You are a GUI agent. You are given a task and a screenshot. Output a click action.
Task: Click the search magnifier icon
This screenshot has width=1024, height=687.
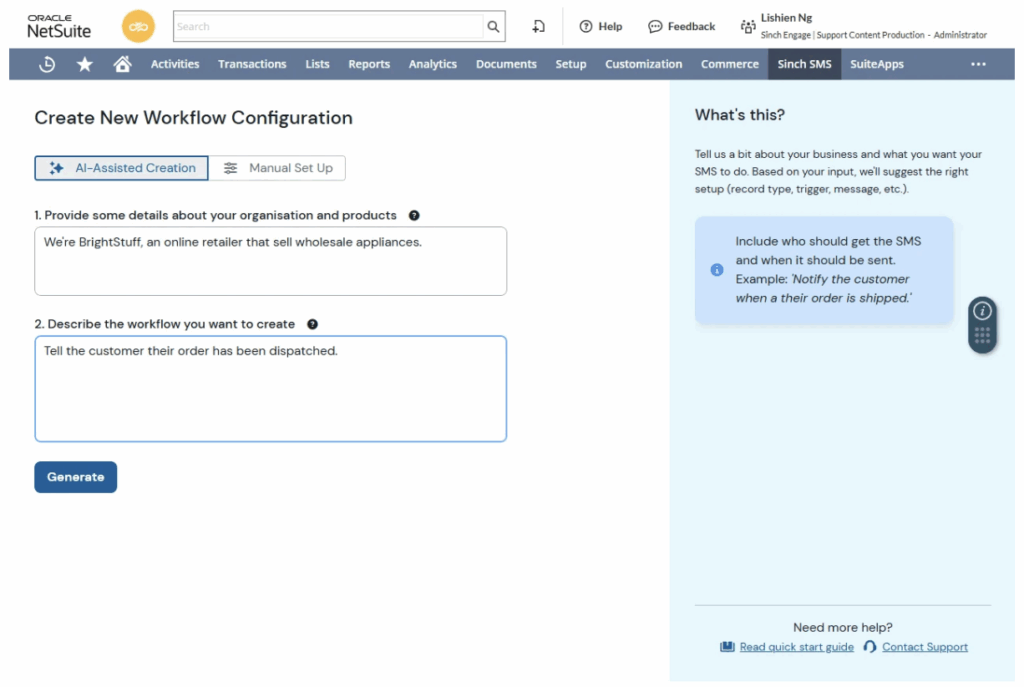pyautogui.click(x=493, y=27)
